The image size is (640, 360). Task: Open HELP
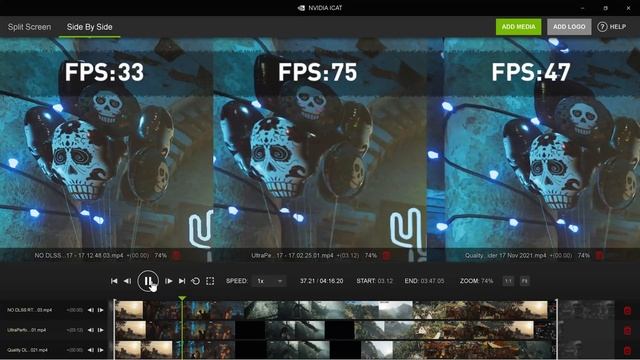(x=611, y=27)
